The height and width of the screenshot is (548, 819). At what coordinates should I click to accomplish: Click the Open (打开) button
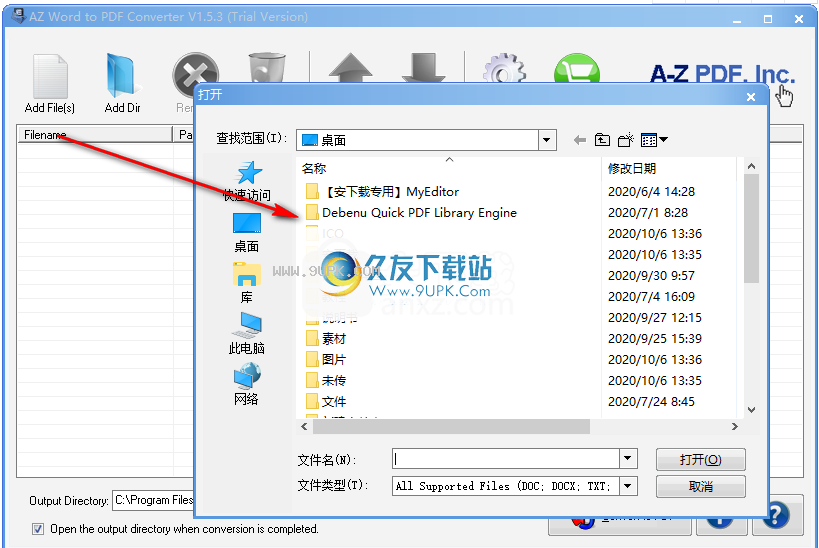[x=700, y=460]
